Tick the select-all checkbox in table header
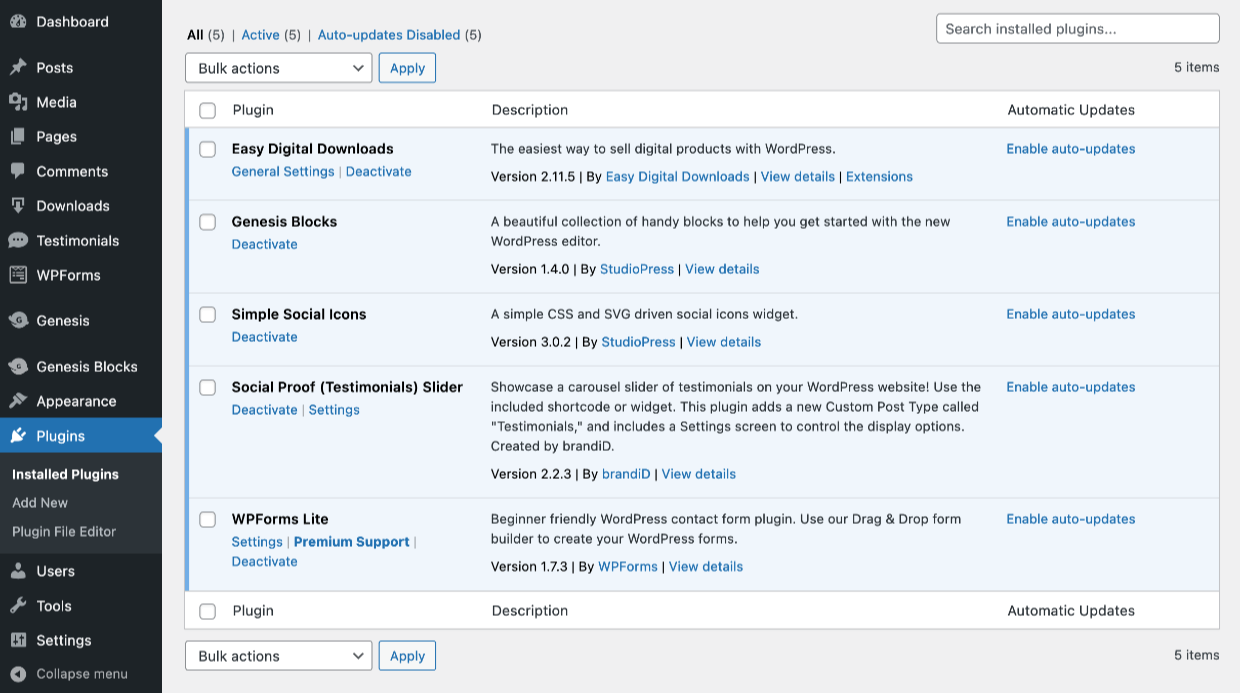 pos(207,110)
